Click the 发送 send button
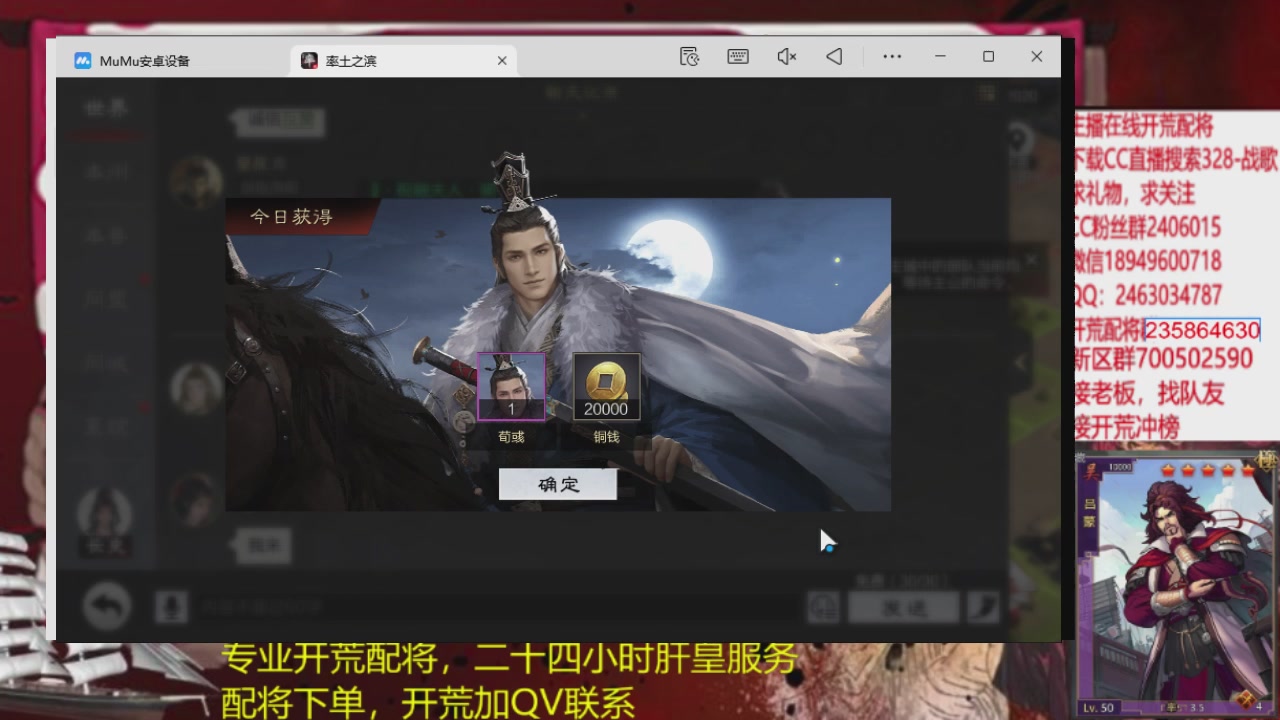The width and height of the screenshot is (1280, 720). tap(903, 606)
